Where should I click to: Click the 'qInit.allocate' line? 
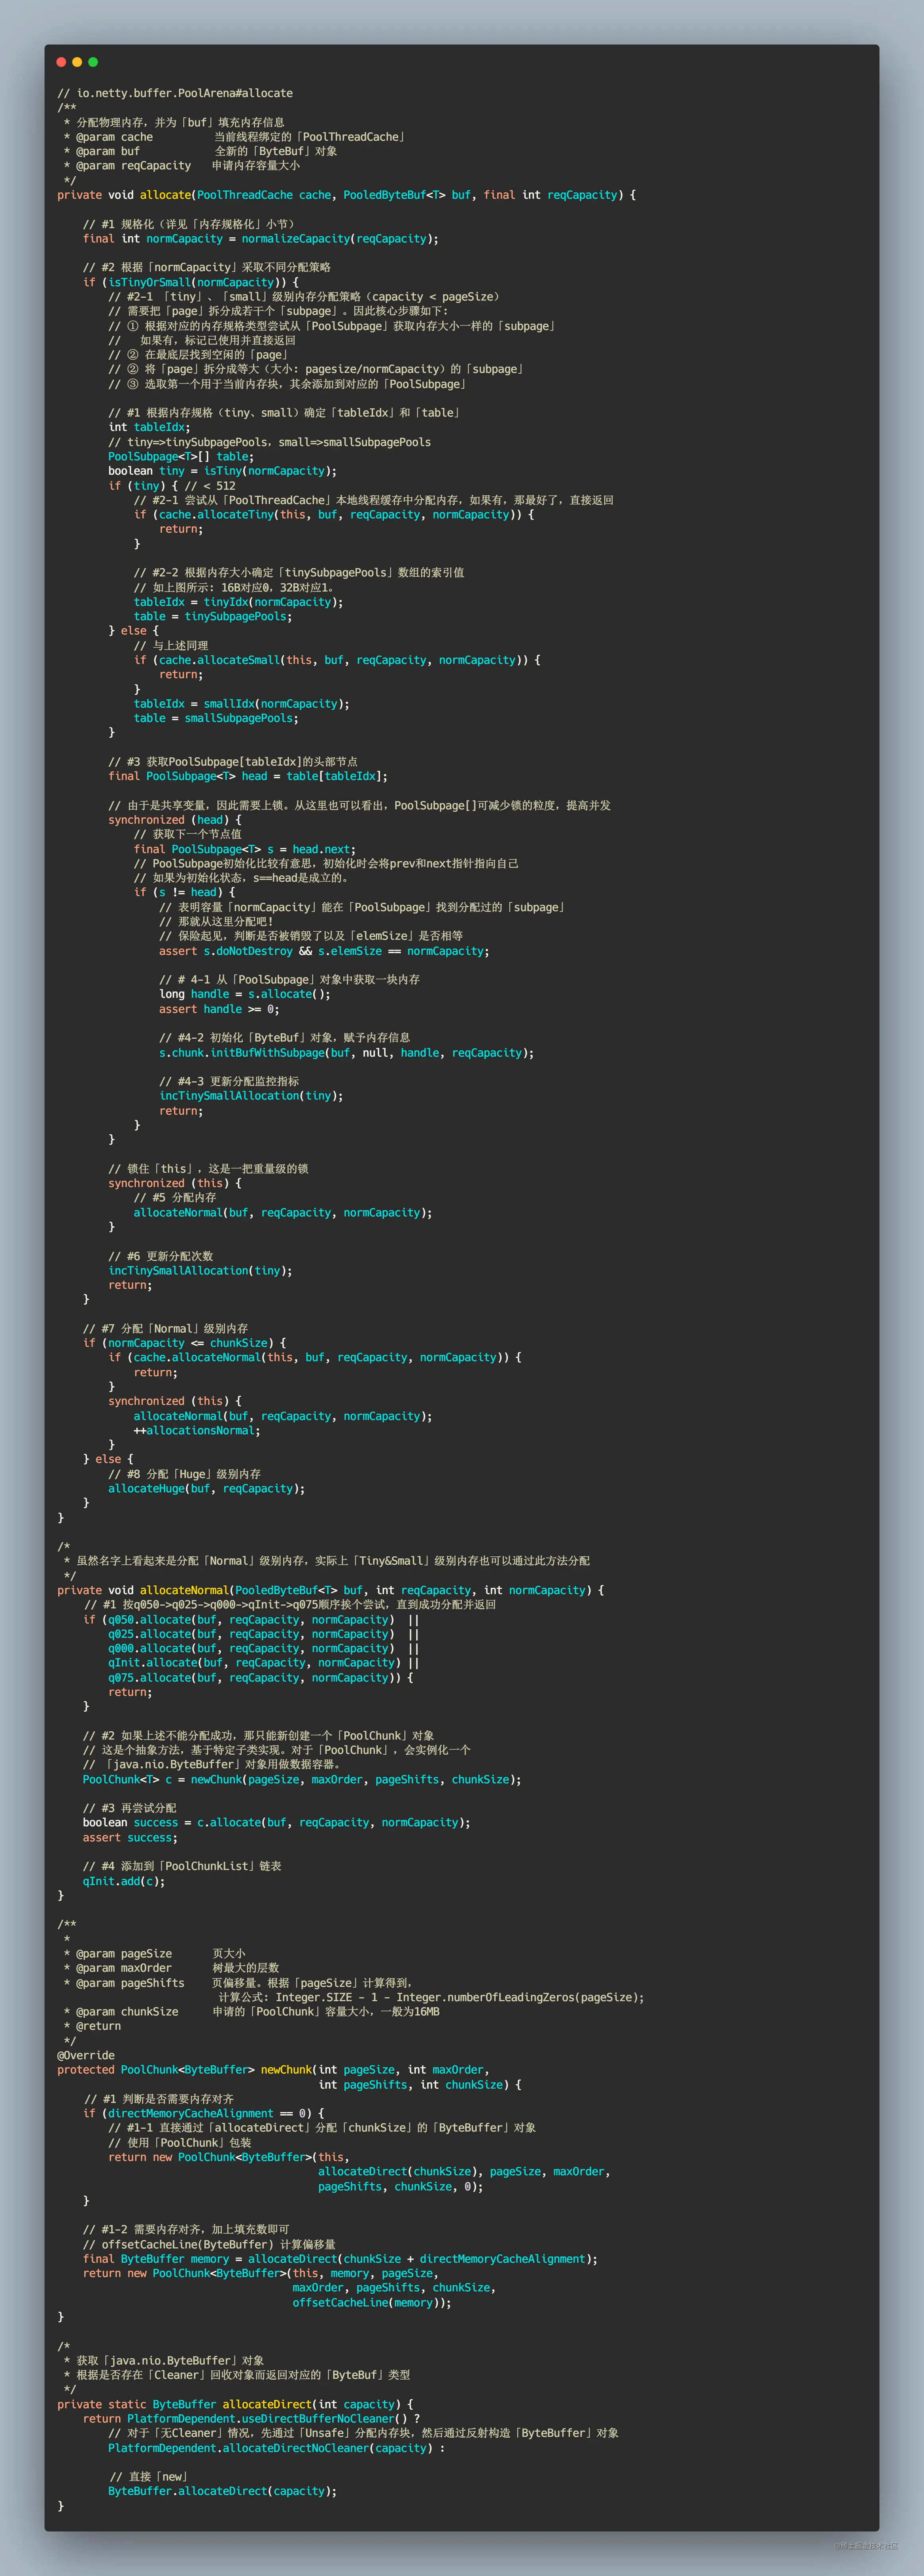pyautogui.click(x=264, y=1663)
